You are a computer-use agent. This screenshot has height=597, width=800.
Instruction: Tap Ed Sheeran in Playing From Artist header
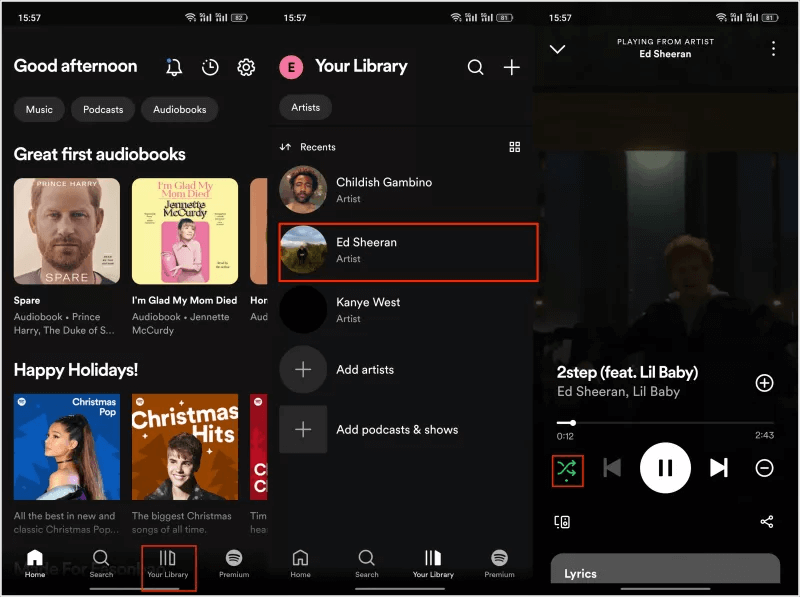(665, 54)
